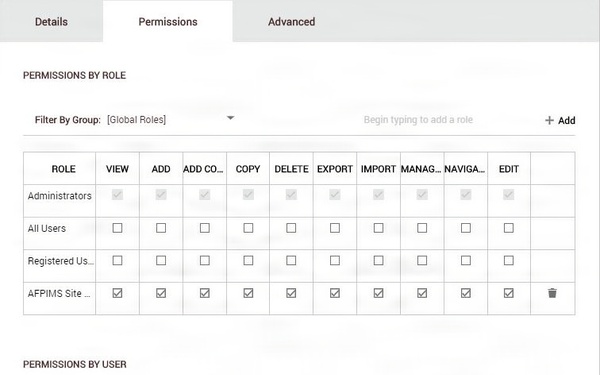Image resolution: width=600 pixels, height=375 pixels.
Task: Uncheck Delete for AFPIMS Site role
Action: pos(291,293)
